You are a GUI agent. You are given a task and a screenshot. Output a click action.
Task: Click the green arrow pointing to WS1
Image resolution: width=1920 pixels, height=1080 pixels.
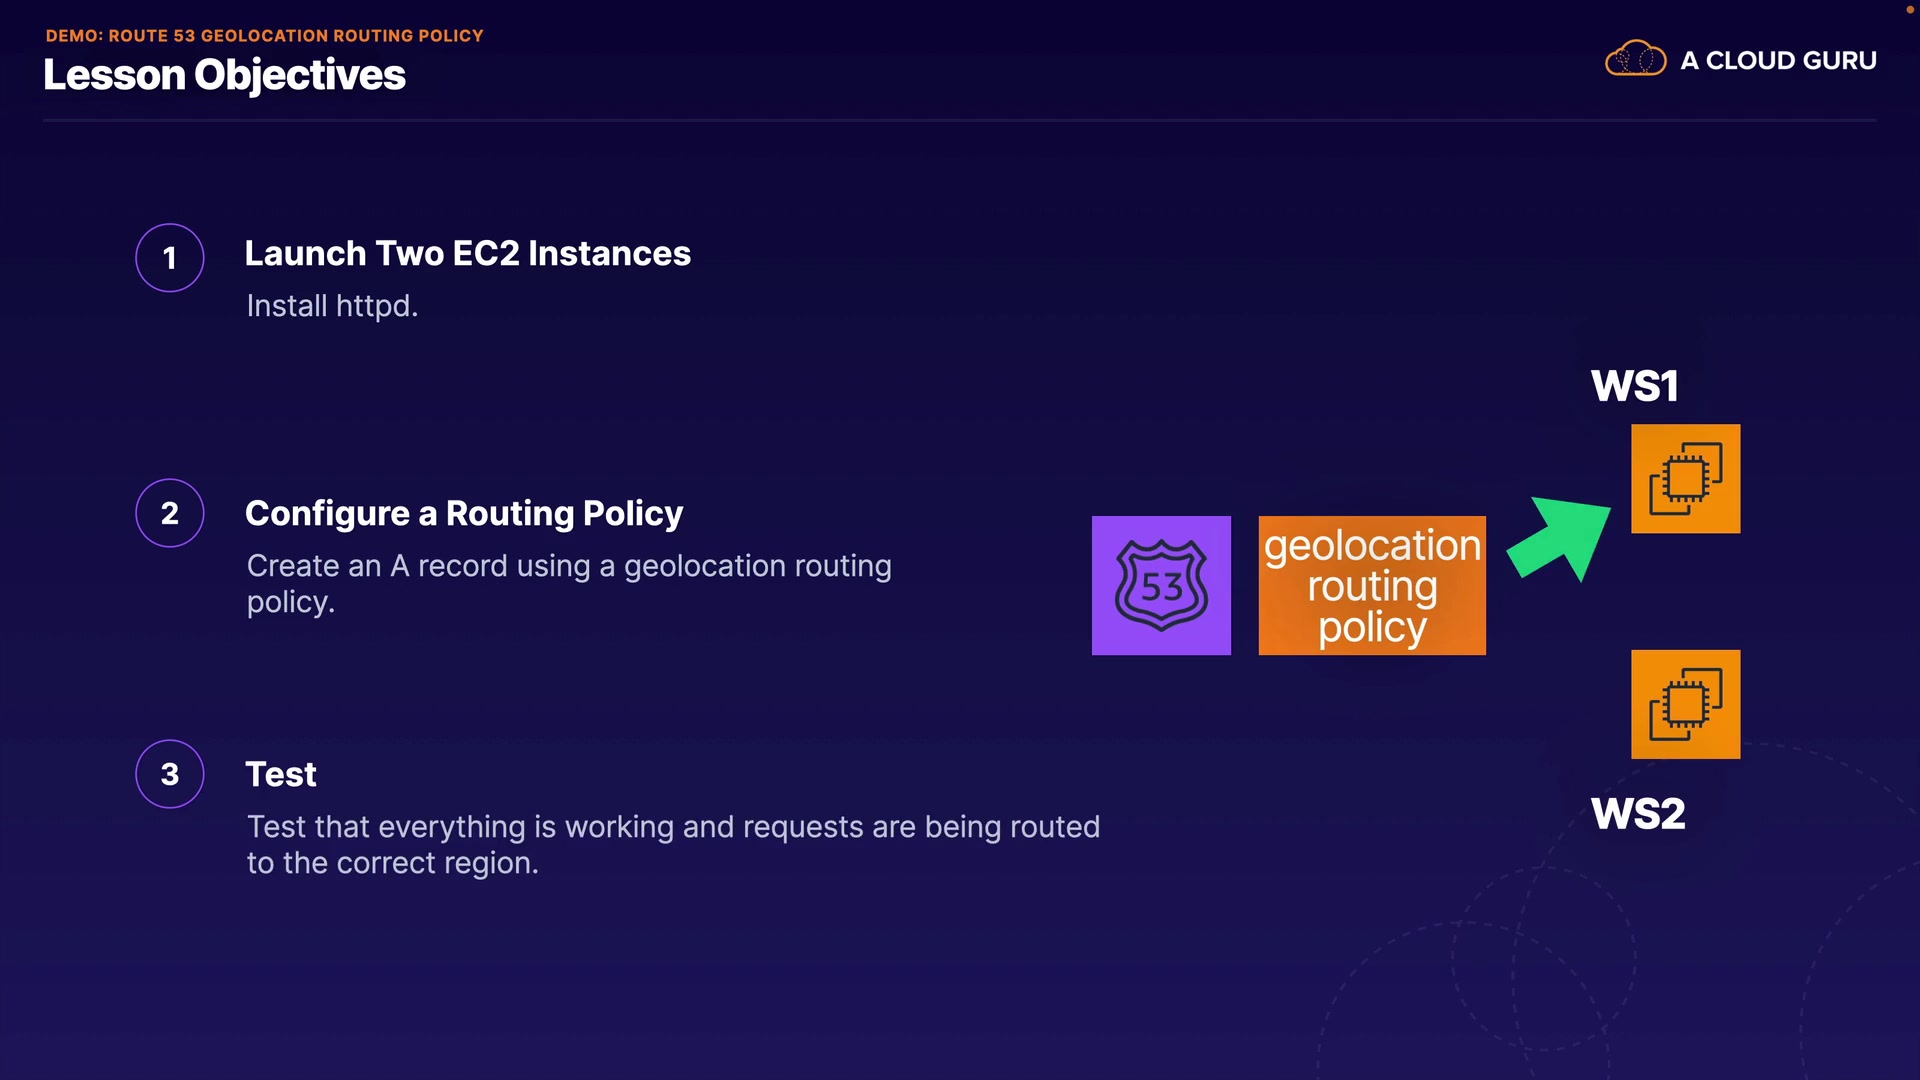[x=1562, y=536]
